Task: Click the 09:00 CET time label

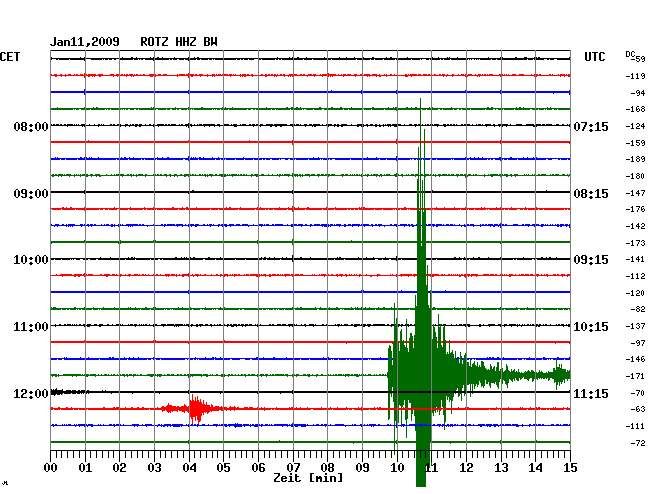Action: tap(31, 194)
